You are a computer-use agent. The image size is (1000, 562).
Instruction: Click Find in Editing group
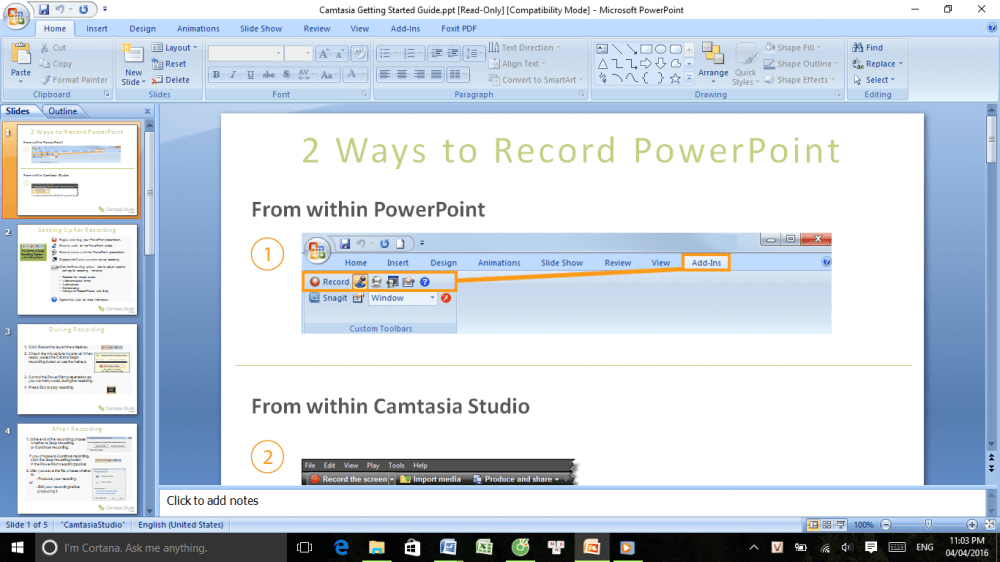pyautogui.click(x=868, y=47)
